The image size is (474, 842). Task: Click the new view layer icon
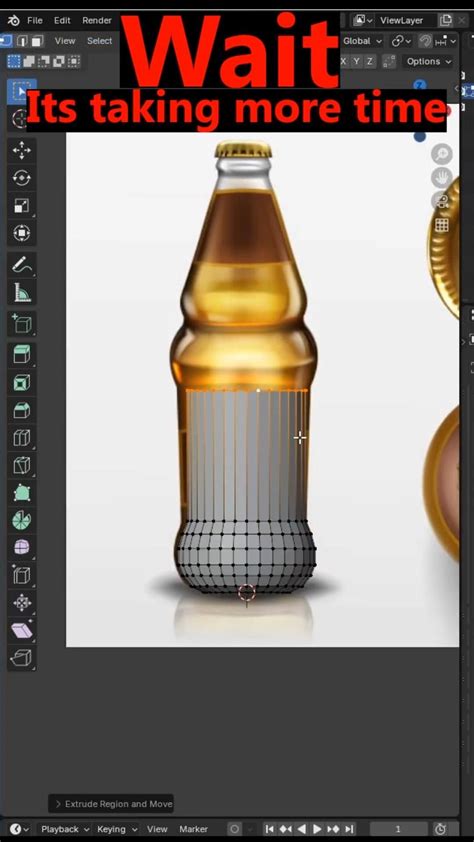coord(446,20)
